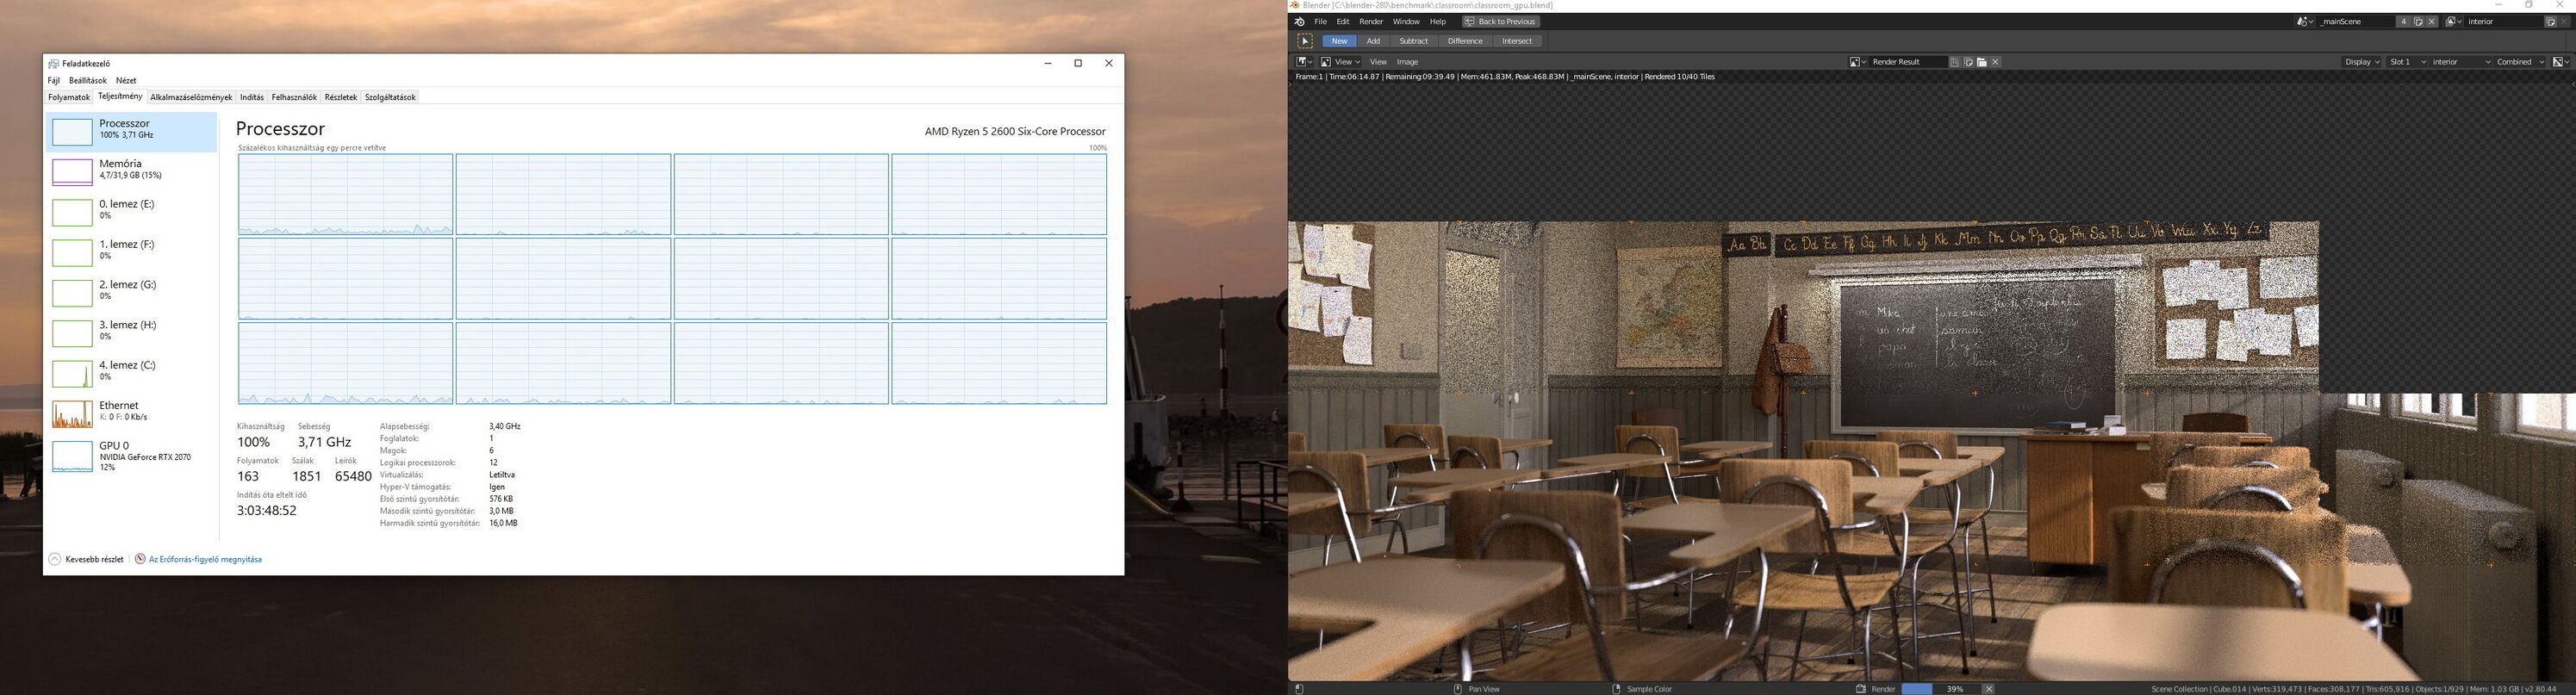Unlink the Render Result image with X icon
2576x695 pixels.
click(1995, 62)
